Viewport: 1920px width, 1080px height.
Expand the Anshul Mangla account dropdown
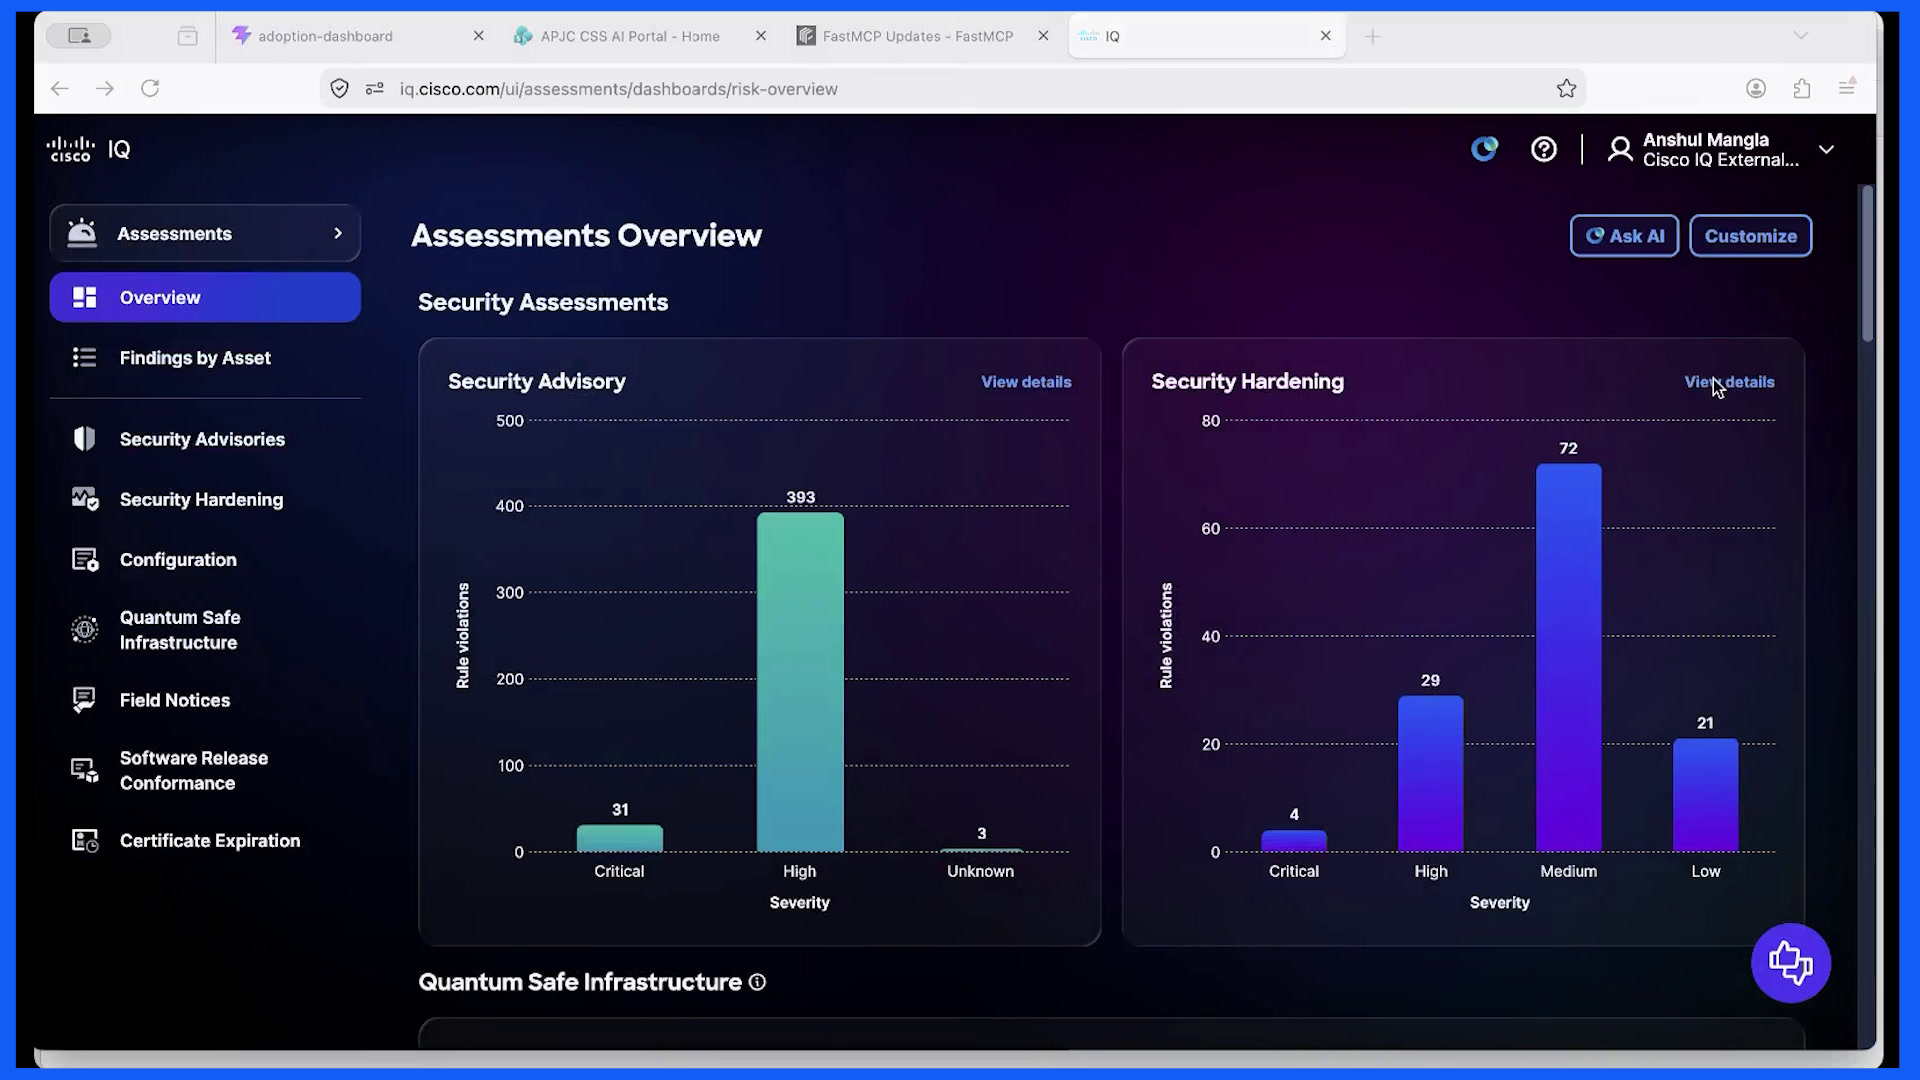click(x=1826, y=150)
